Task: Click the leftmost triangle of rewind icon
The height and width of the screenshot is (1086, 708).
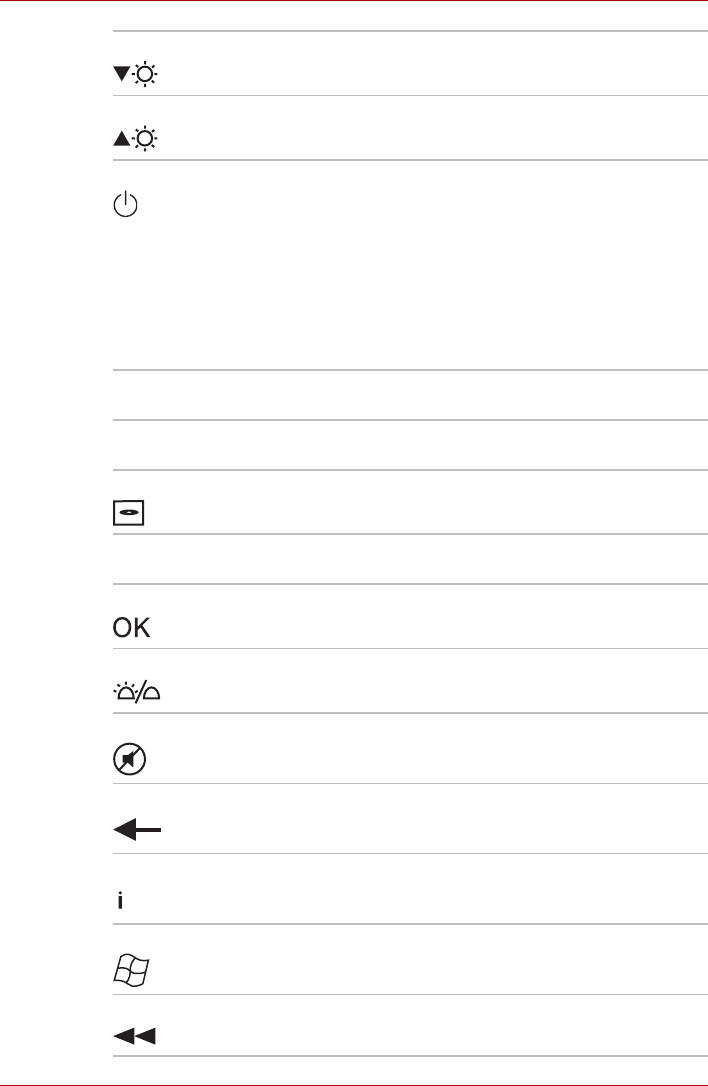Action: tap(123, 1036)
